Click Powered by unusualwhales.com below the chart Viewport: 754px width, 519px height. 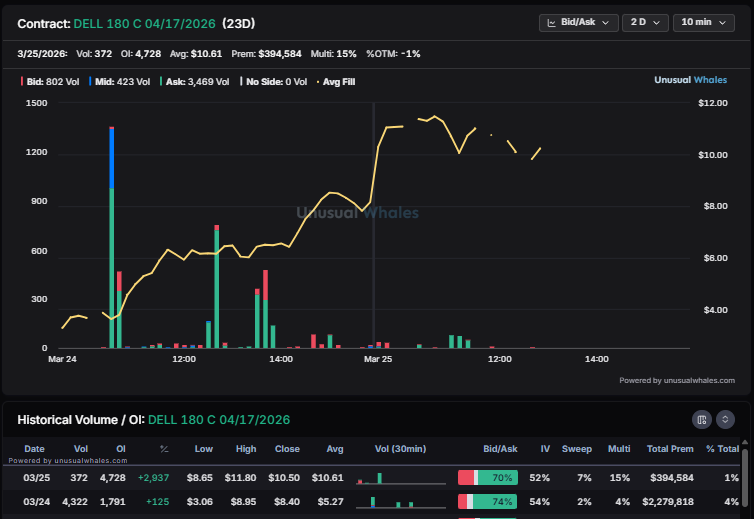677,380
